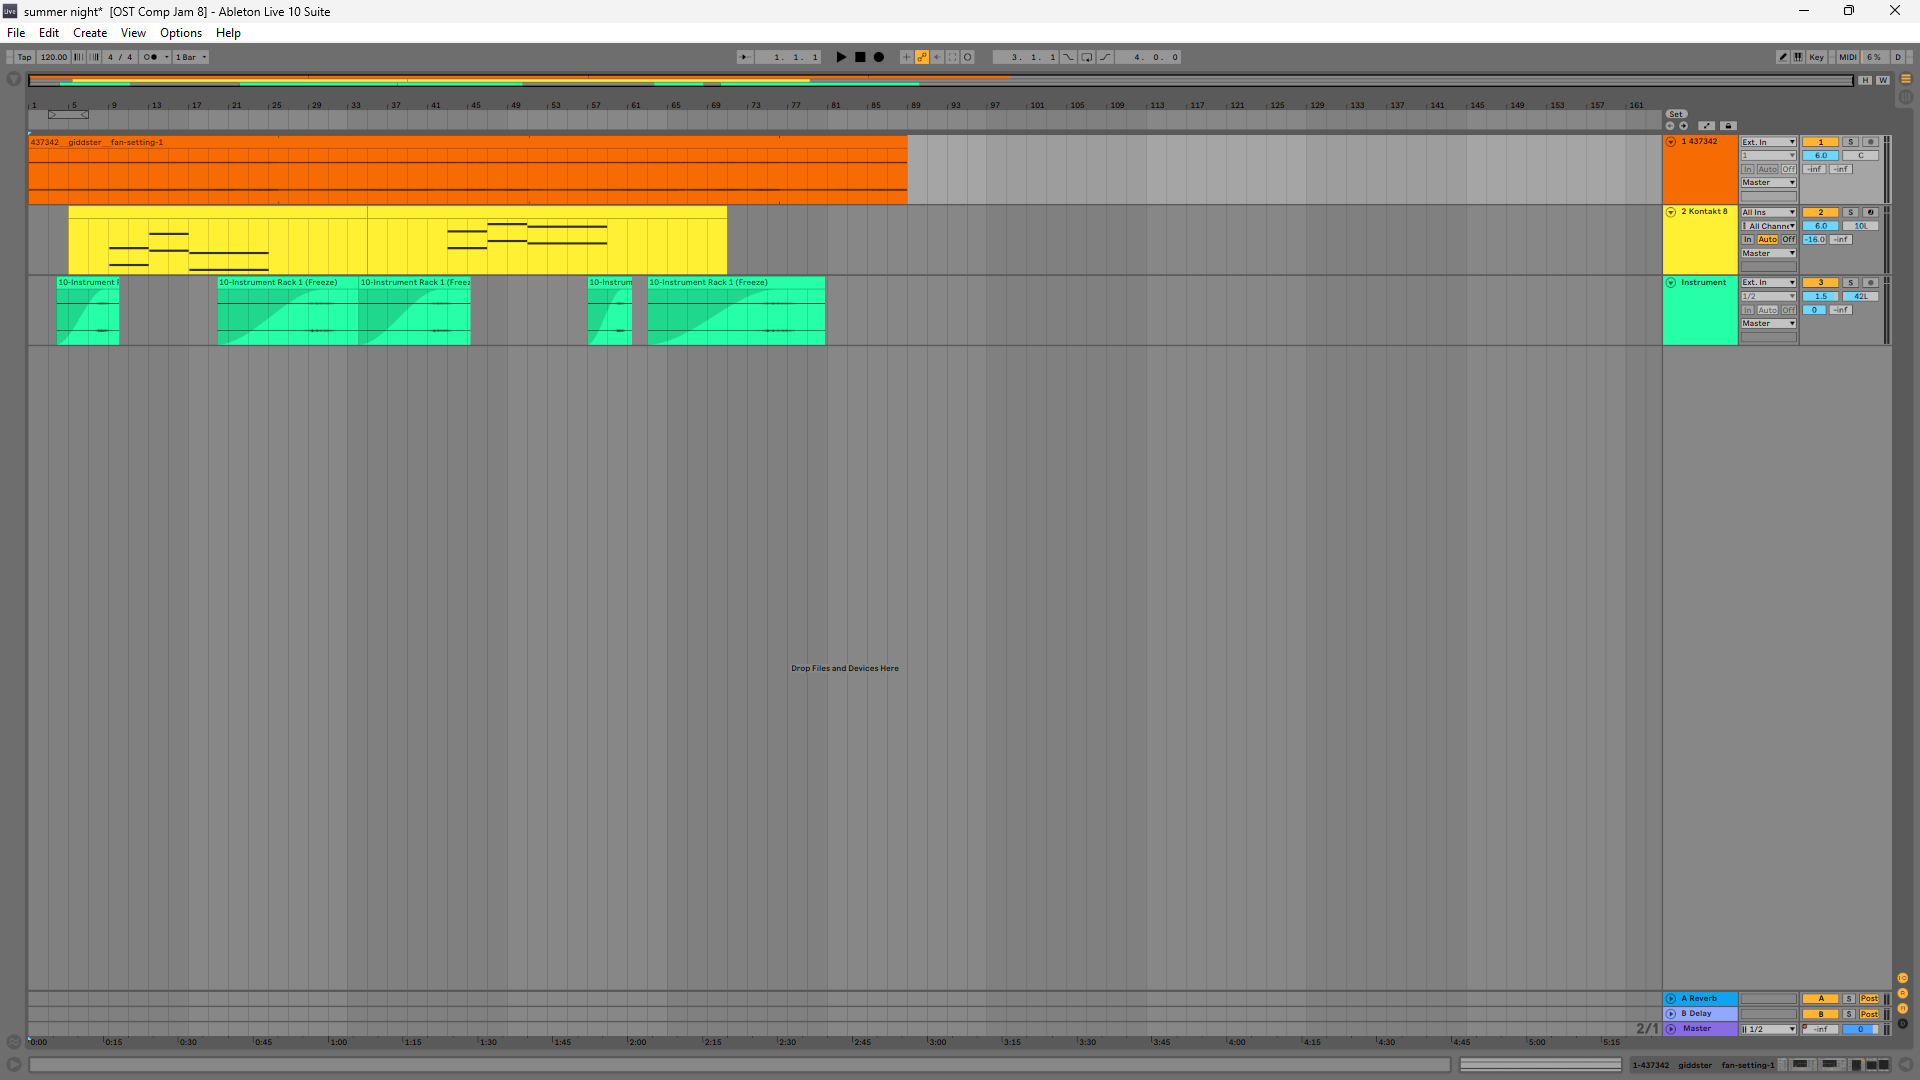Click the Tap tempo button
The height and width of the screenshot is (1080, 1920).
pos(24,57)
